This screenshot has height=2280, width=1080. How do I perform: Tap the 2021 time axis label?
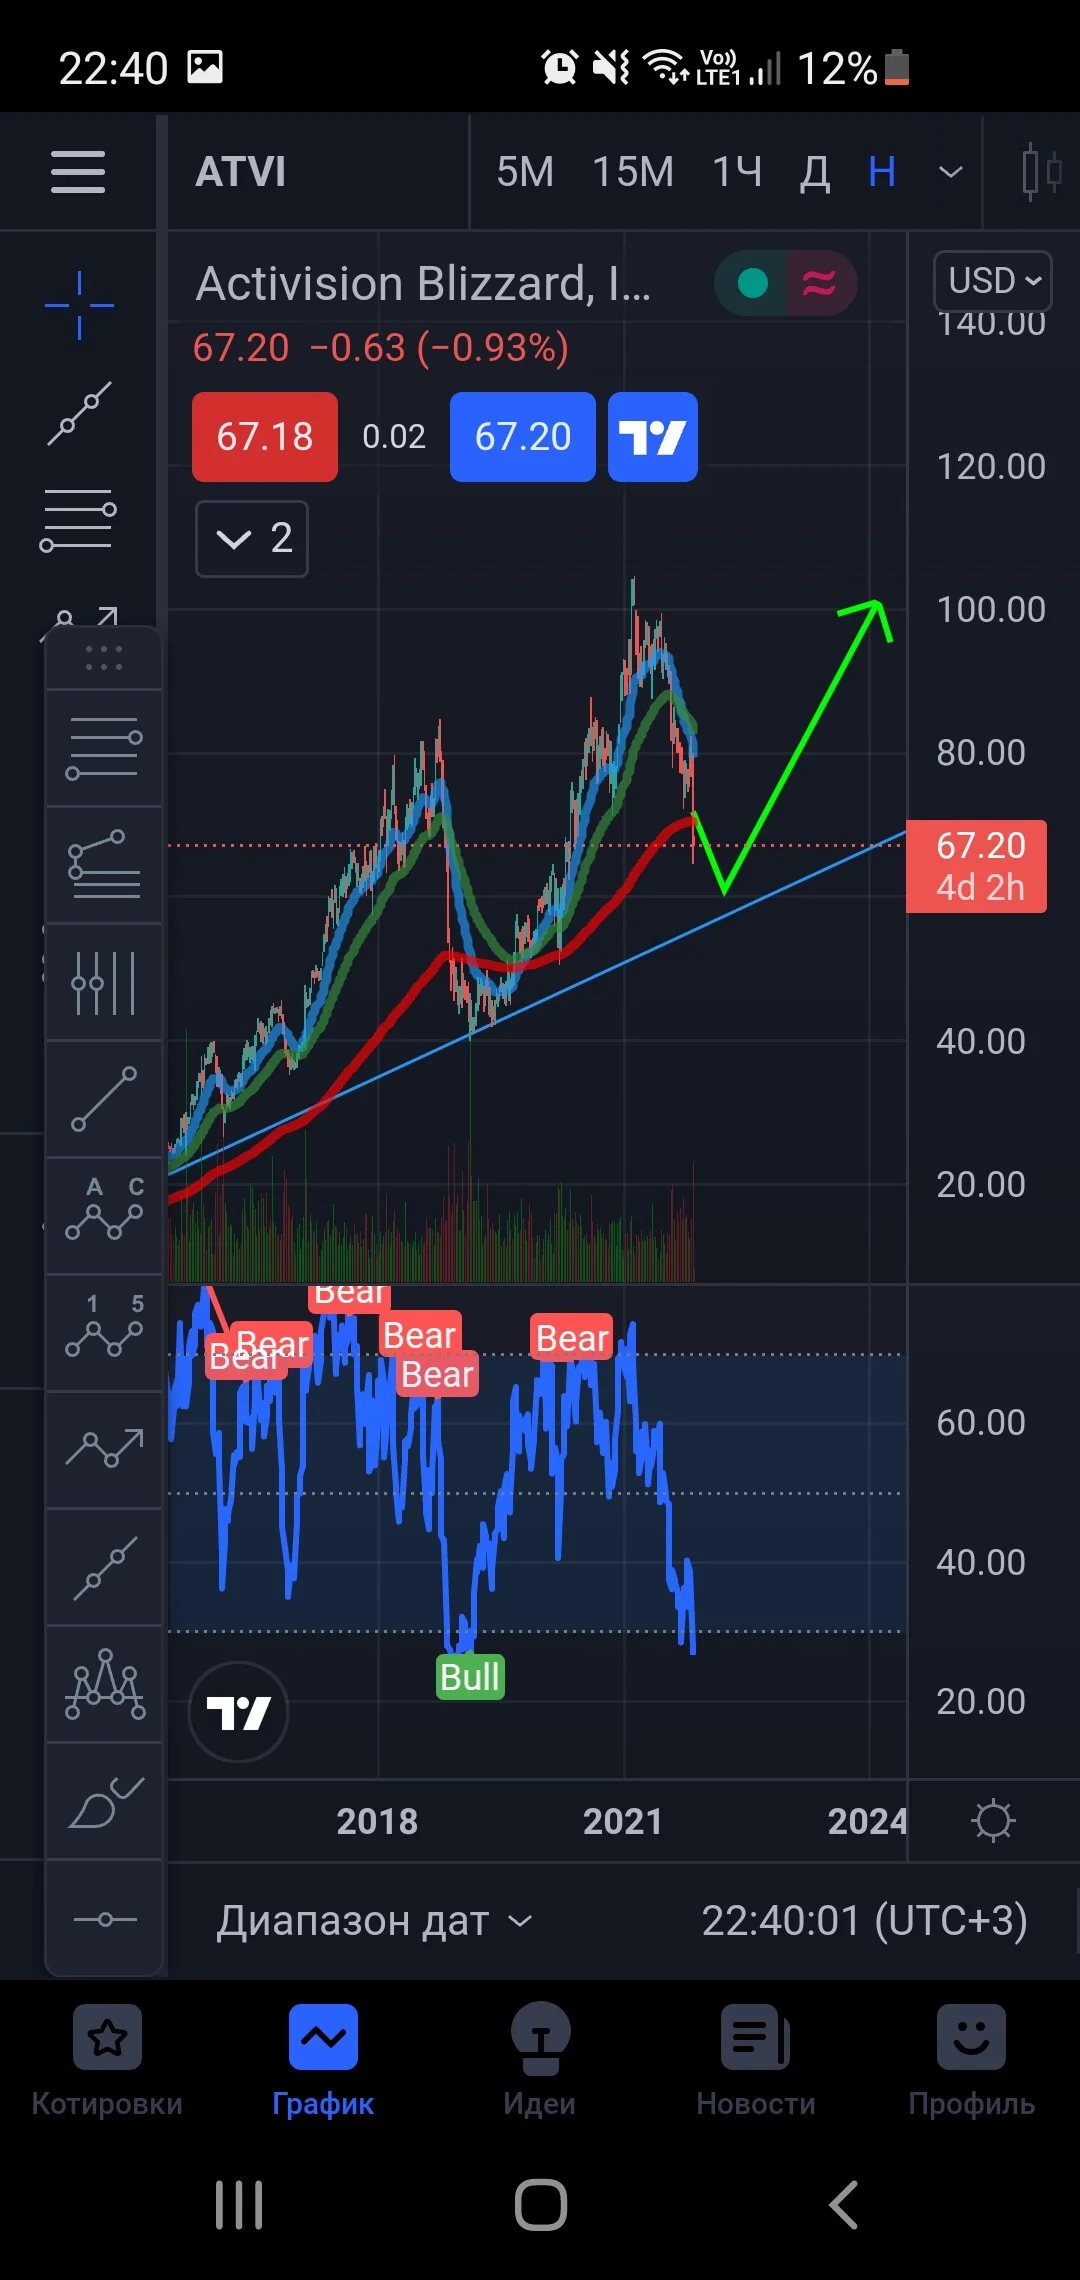point(623,1822)
